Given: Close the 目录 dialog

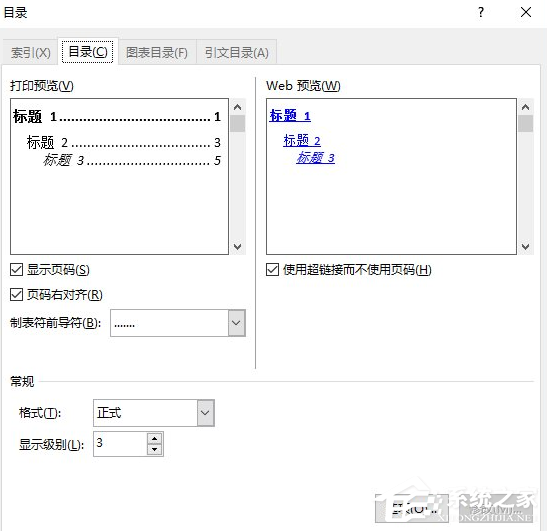Looking at the screenshot, I should point(526,13).
